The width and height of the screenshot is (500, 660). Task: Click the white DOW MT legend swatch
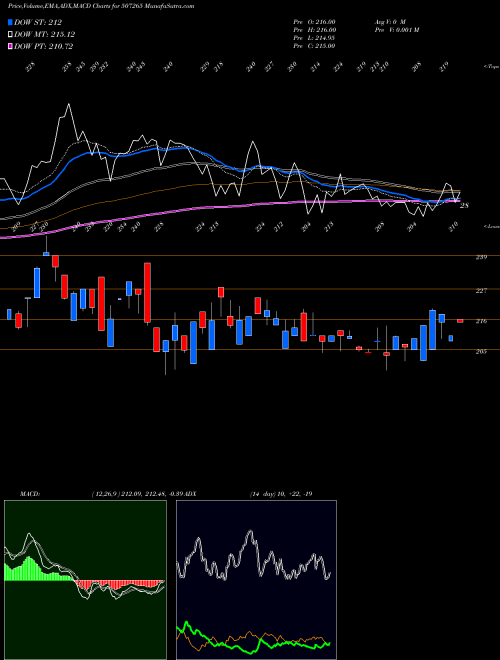tap(10, 34)
